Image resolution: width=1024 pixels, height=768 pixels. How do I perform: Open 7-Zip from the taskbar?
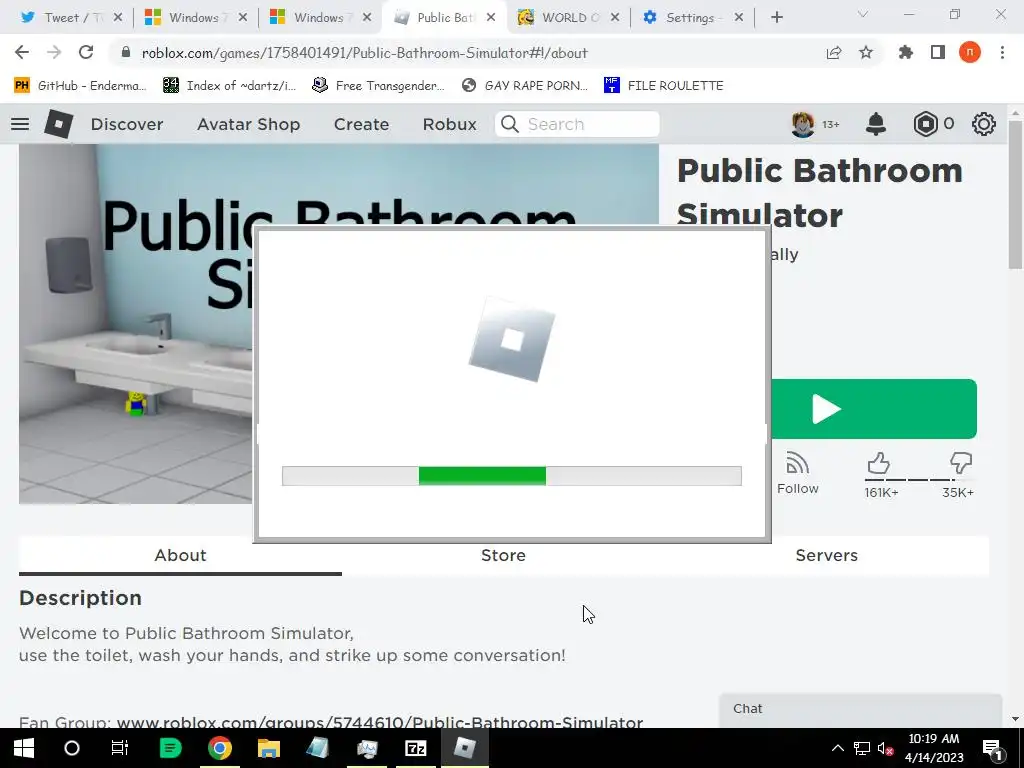pyautogui.click(x=415, y=748)
